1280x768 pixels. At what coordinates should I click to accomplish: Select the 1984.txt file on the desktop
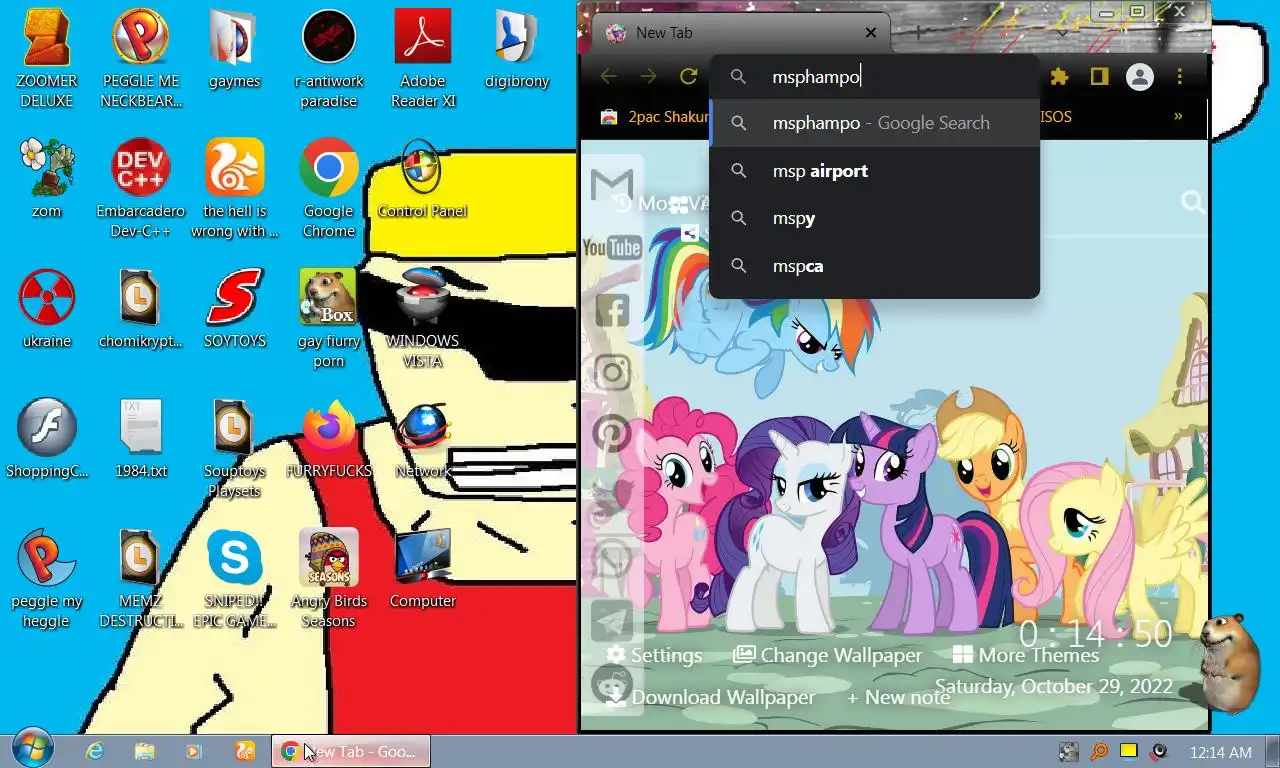[141, 439]
